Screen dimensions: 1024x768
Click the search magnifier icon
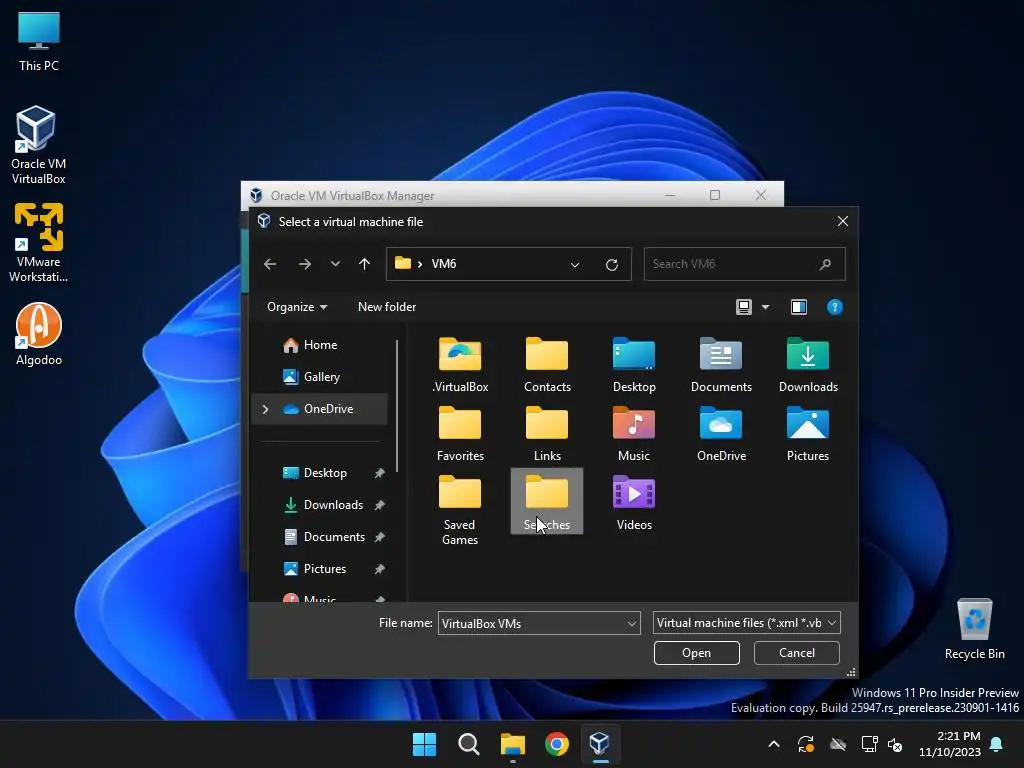(x=825, y=264)
